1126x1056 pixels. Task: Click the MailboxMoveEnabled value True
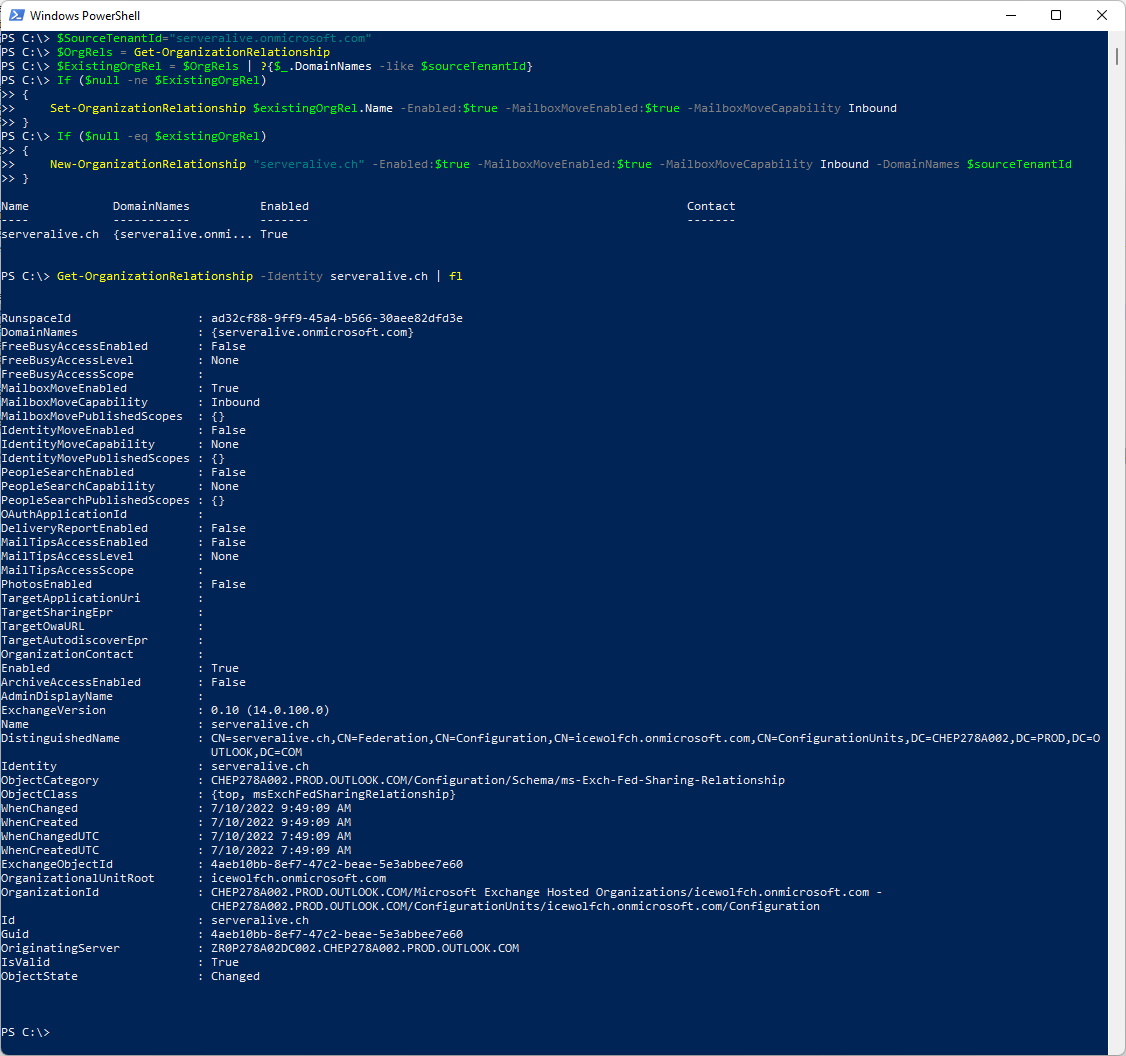pos(225,388)
